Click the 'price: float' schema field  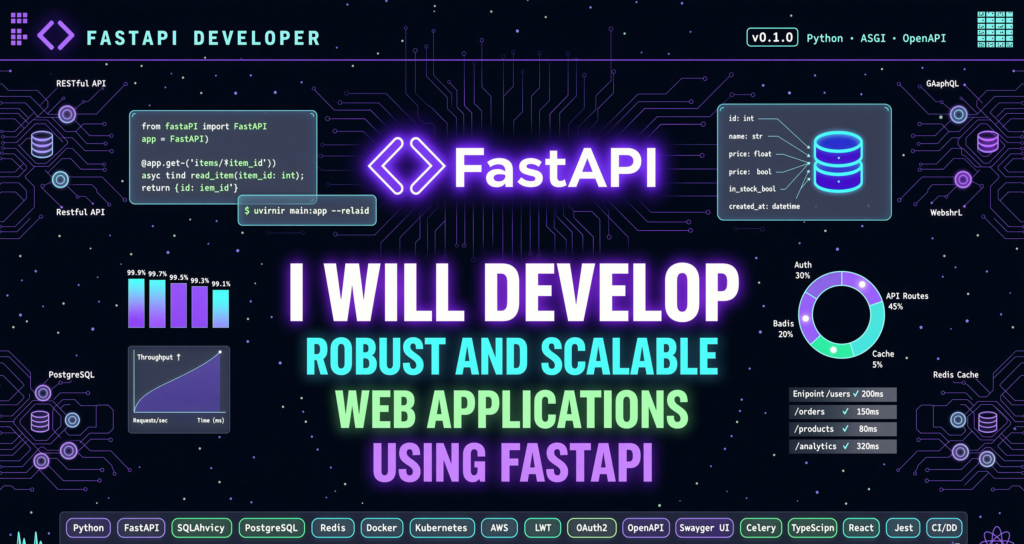[x=750, y=154]
